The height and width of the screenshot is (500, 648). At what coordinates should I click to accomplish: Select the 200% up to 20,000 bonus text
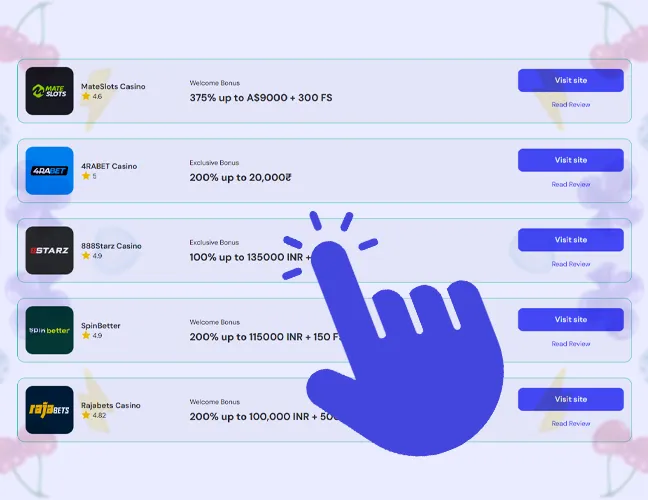pos(240,177)
